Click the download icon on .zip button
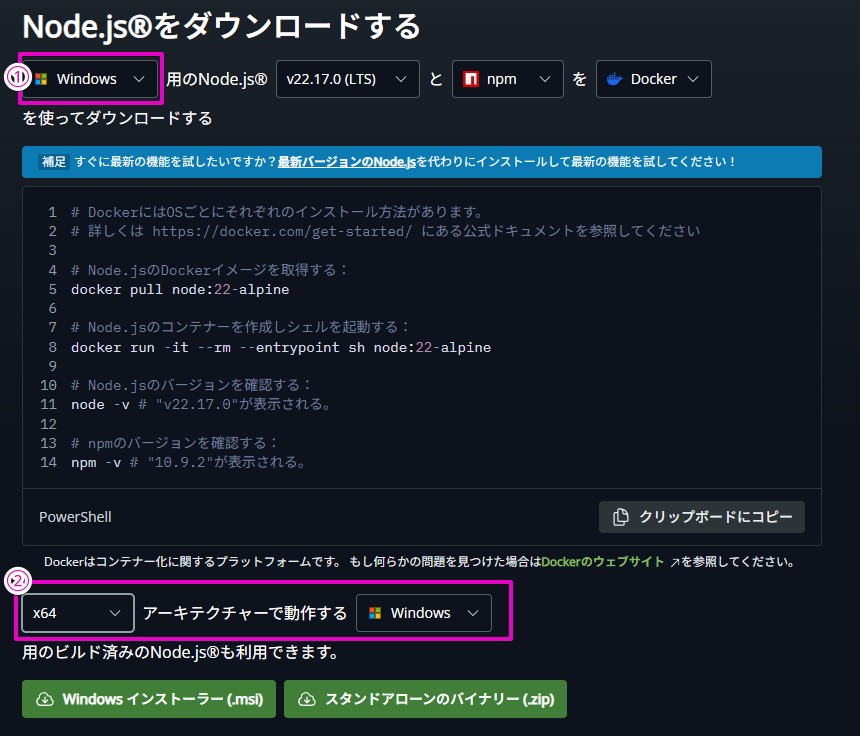 [307, 699]
